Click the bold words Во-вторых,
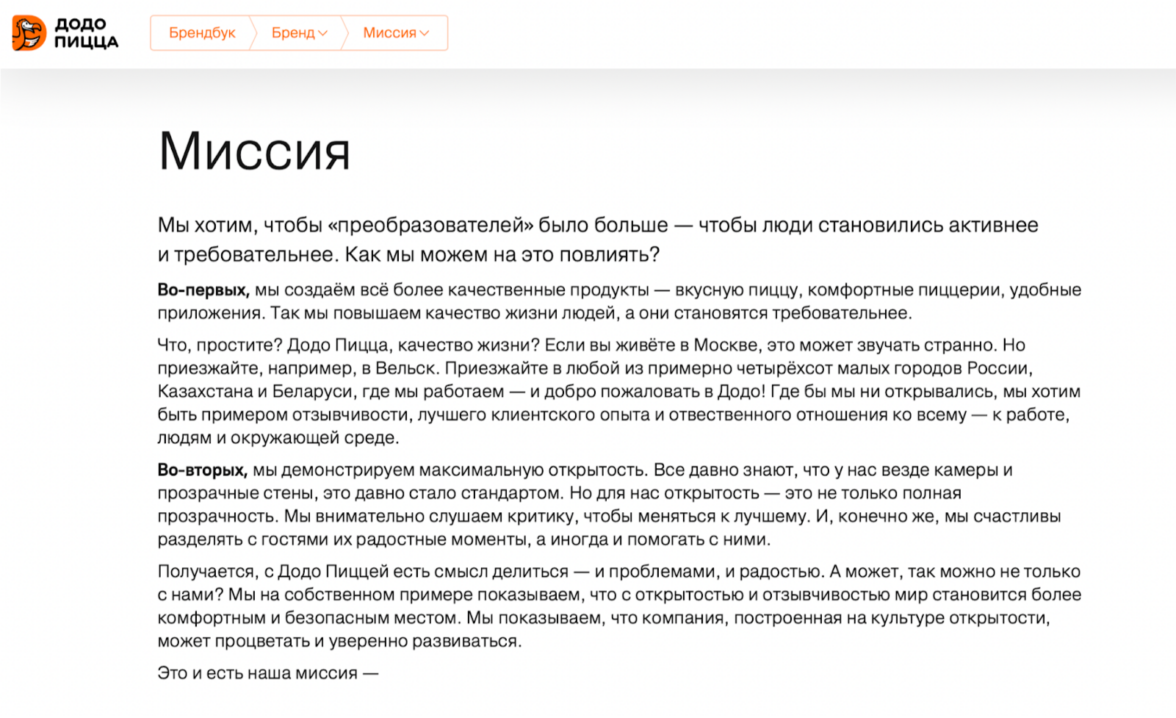This screenshot has height=718, width=1176. (x=202, y=470)
